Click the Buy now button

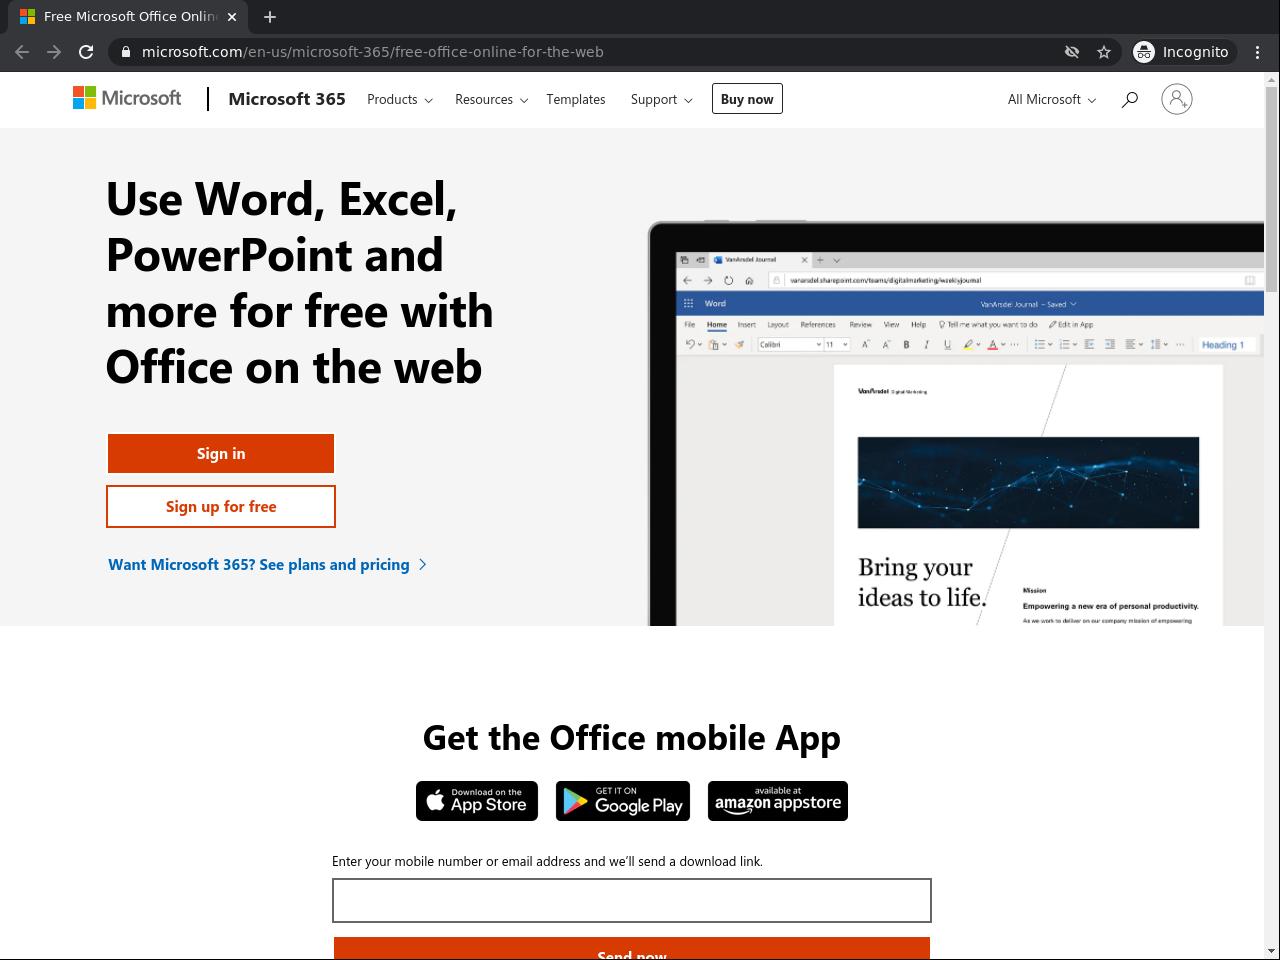click(747, 99)
